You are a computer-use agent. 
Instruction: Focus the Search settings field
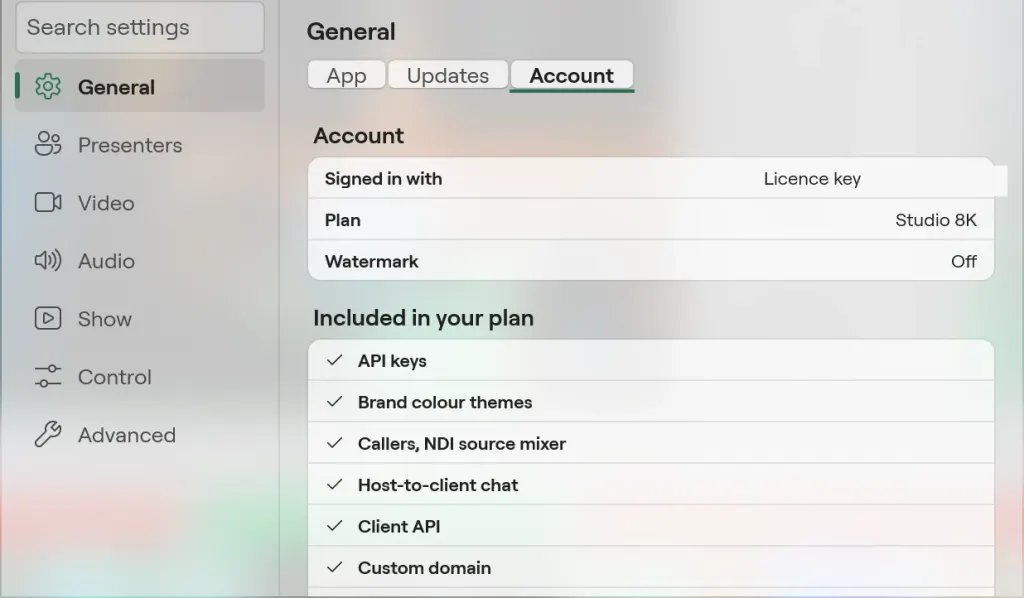(x=140, y=27)
